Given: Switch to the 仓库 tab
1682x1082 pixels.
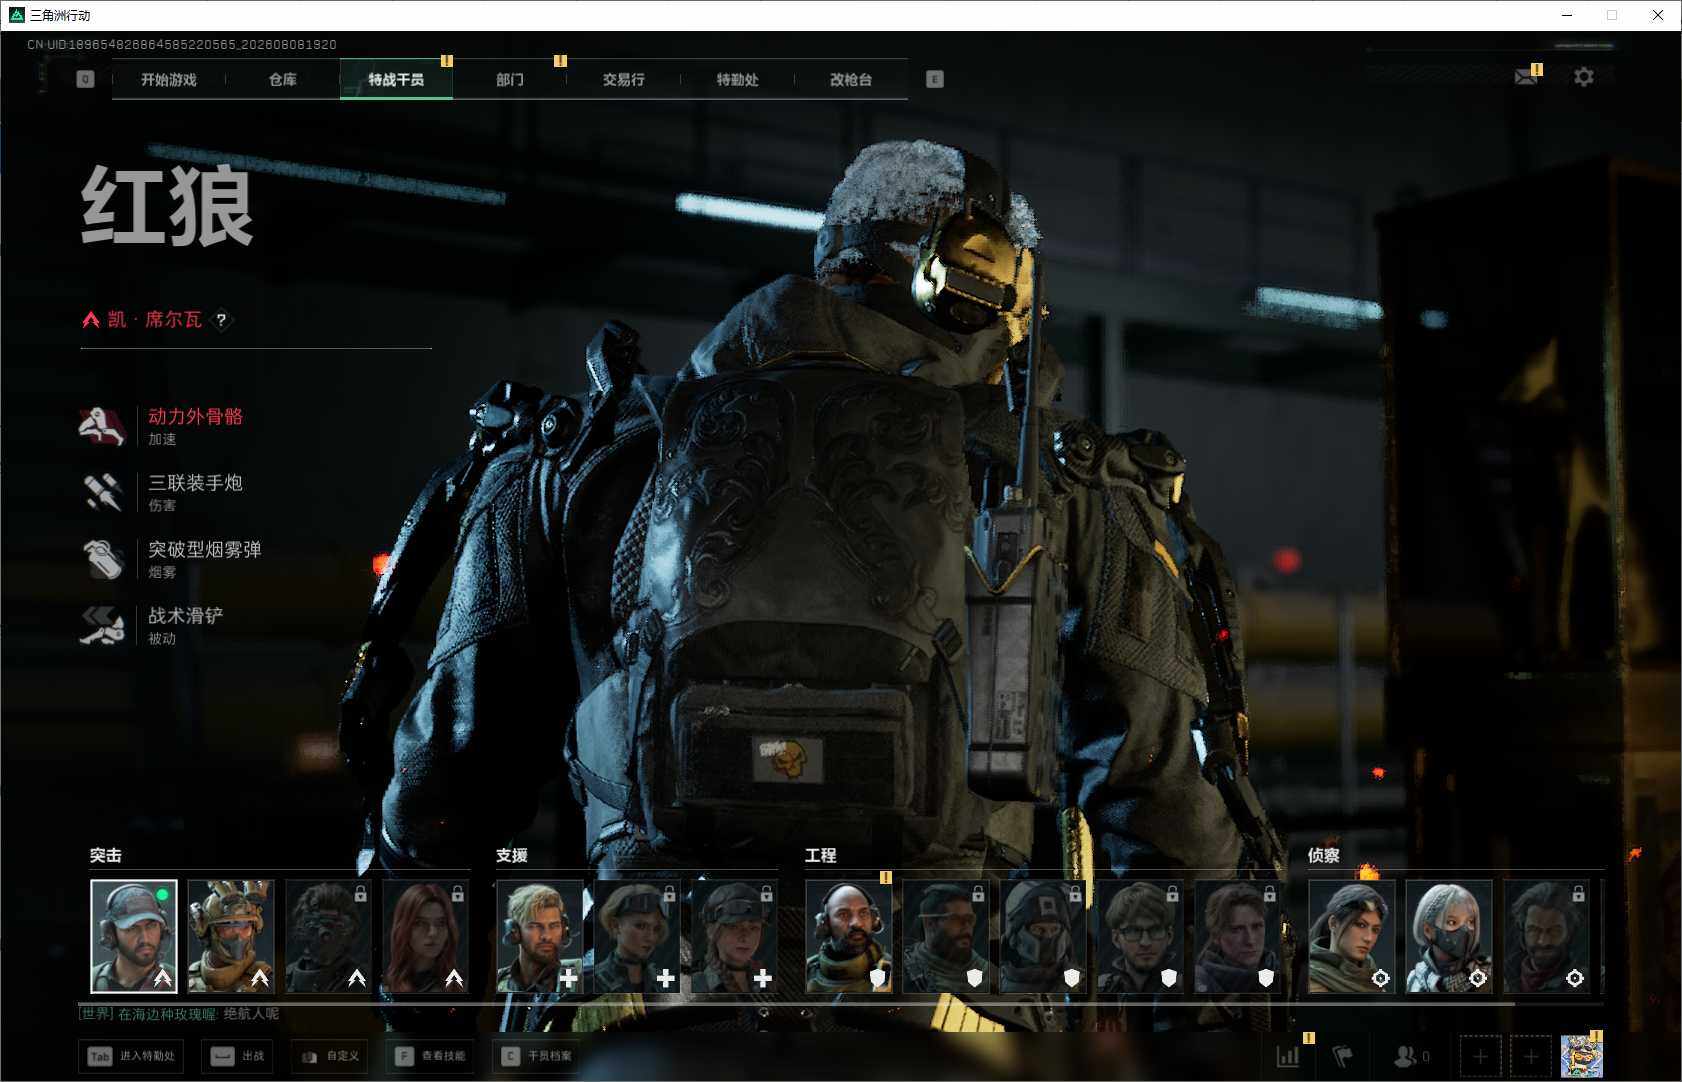Looking at the screenshot, I should click(283, 80).
